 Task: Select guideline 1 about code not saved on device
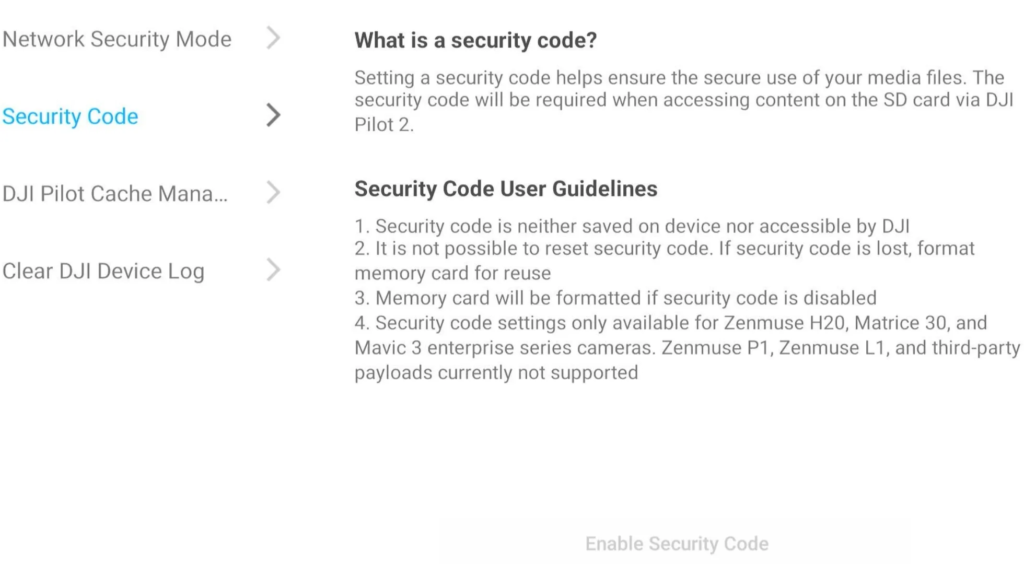click(632, 226)
